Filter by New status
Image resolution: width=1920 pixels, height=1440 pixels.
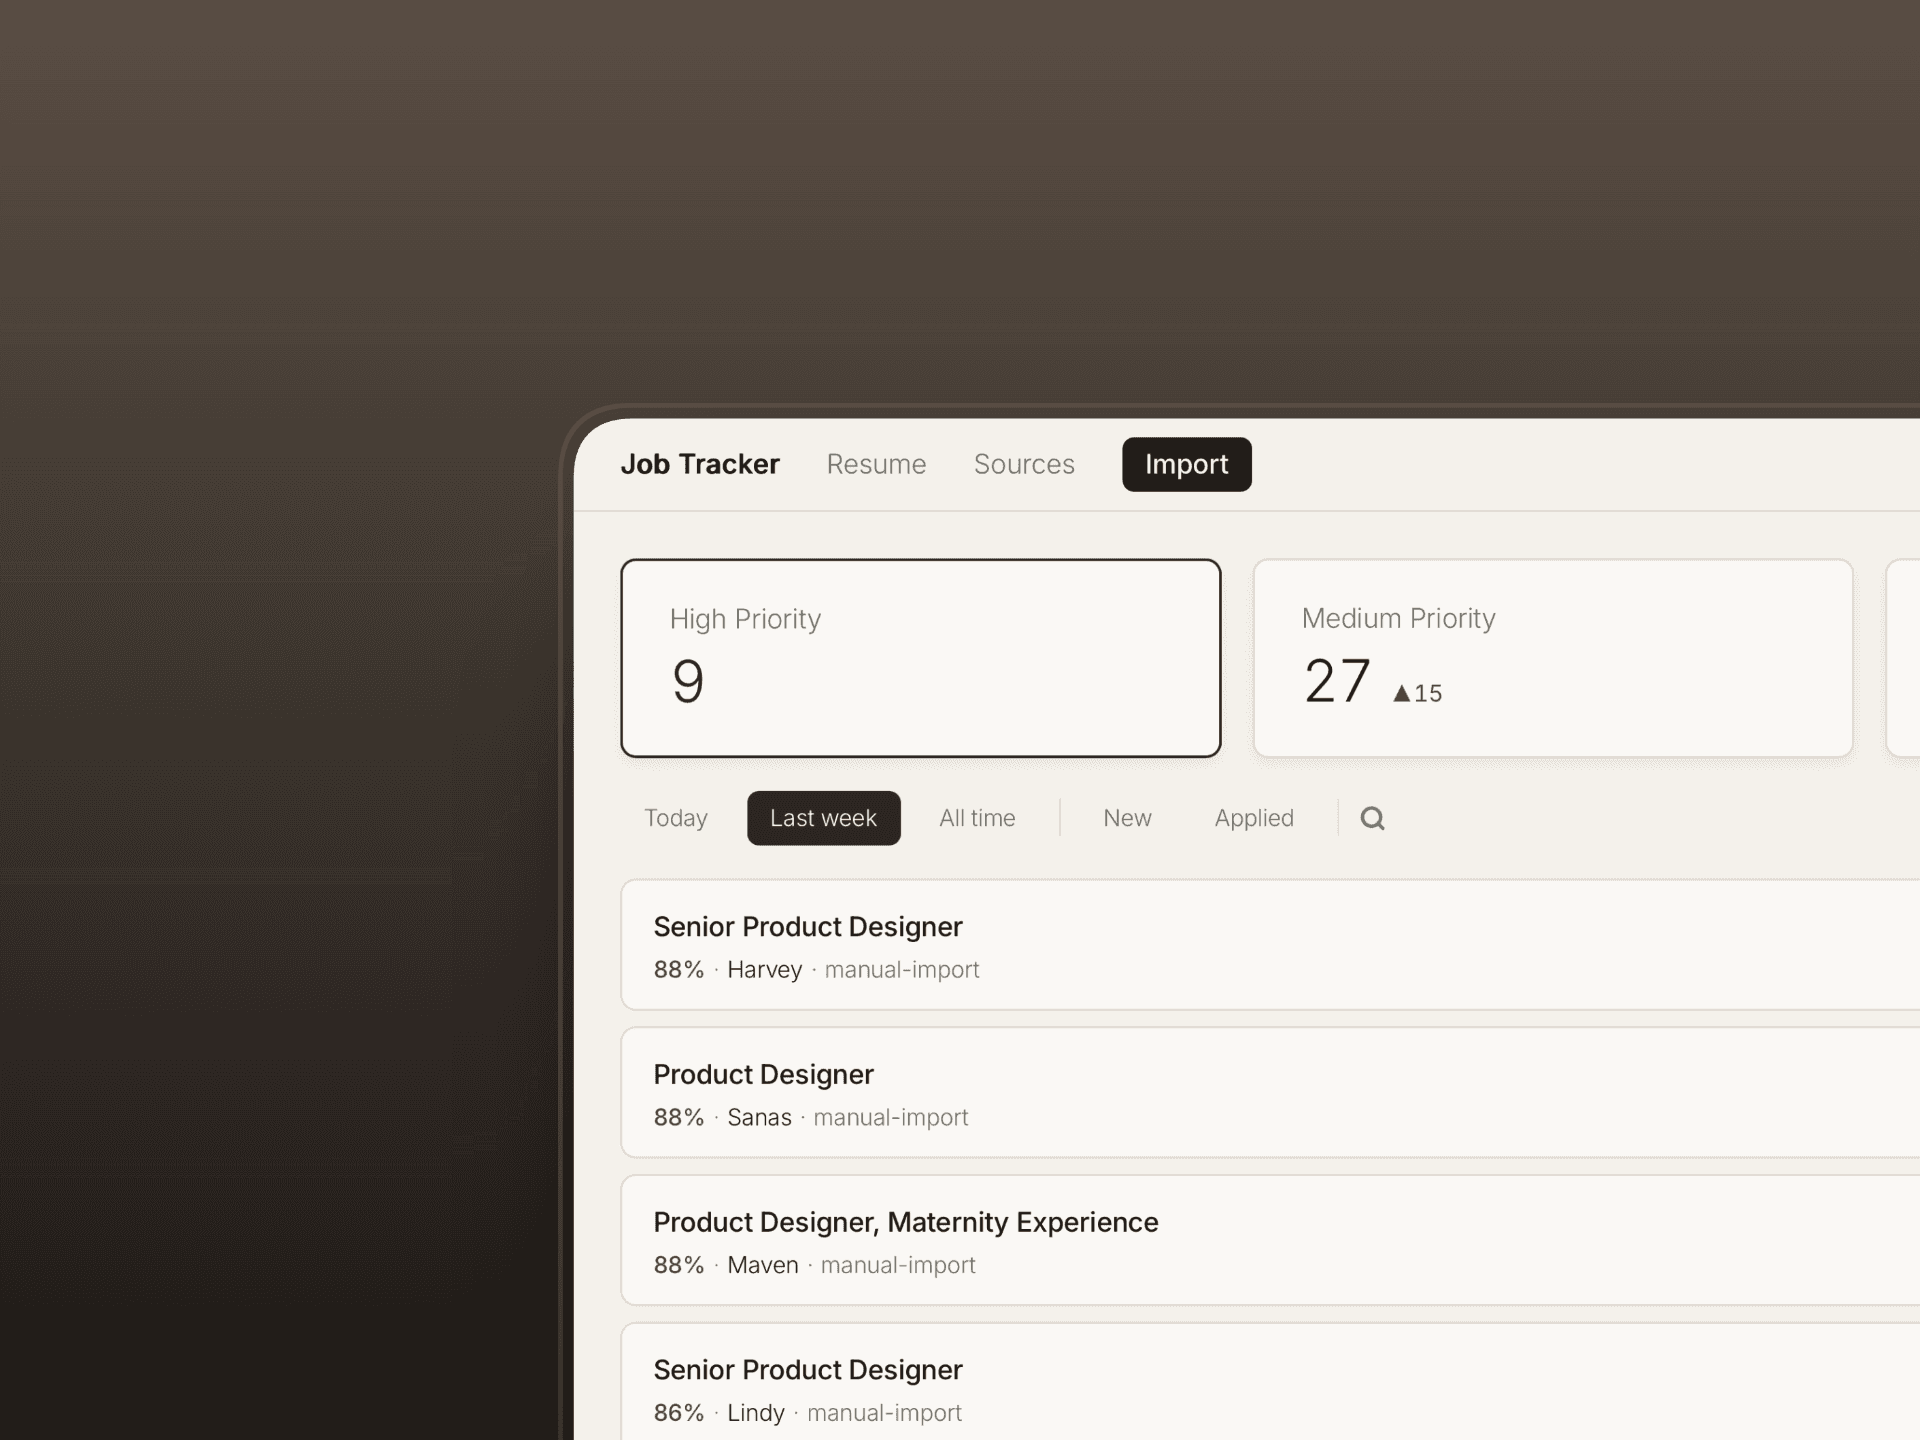pyautogui.click(x=1127, y=818)
